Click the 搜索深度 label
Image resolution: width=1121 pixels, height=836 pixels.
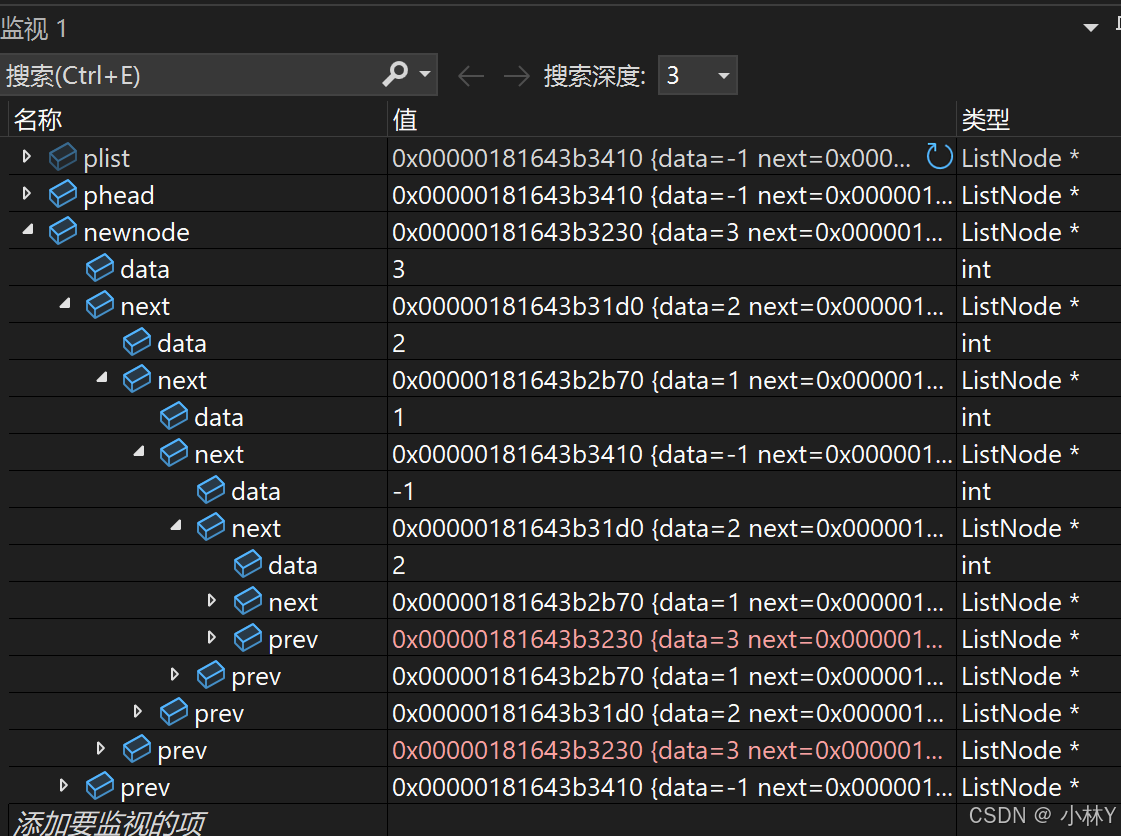pos(595,75)
